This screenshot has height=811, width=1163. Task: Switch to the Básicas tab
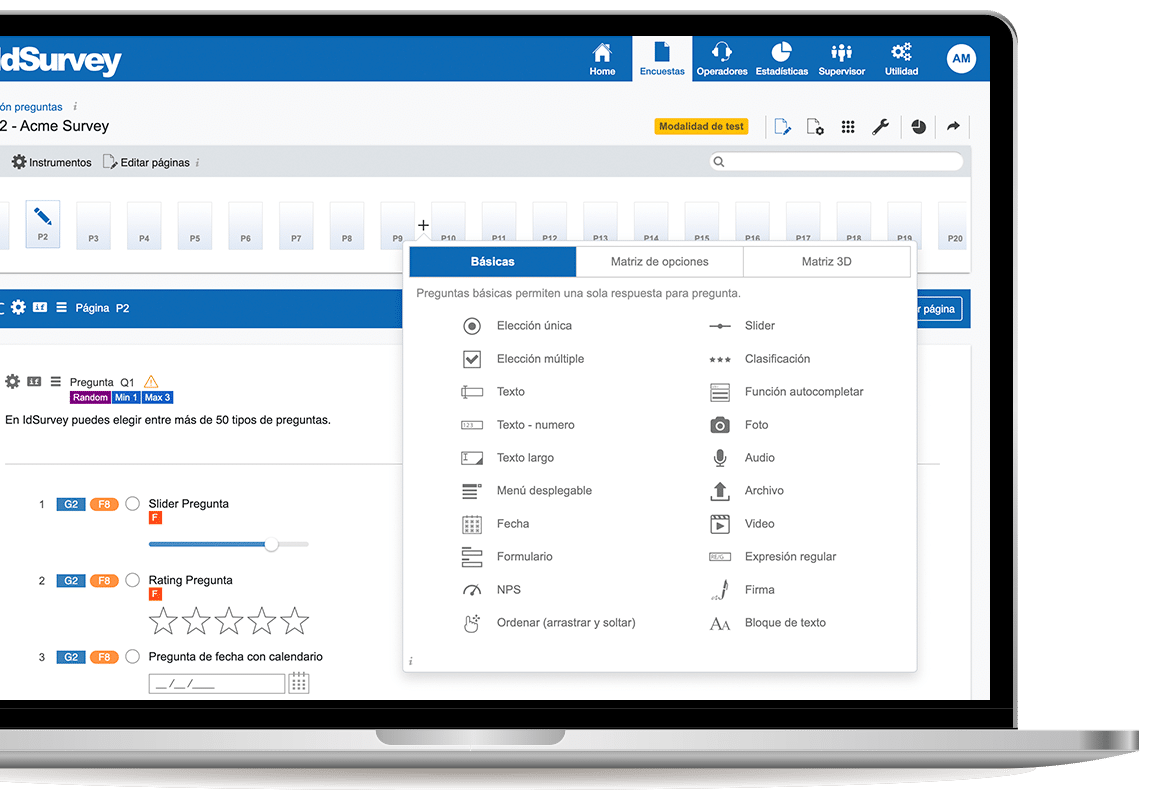[x=492, y=262]
